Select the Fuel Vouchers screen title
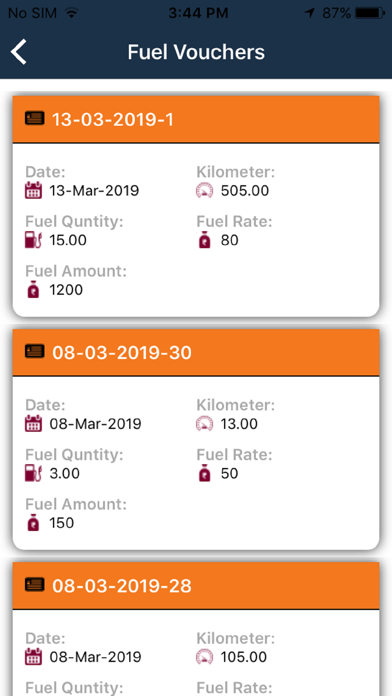Screen dimensions: 392x696 [196, 52]
